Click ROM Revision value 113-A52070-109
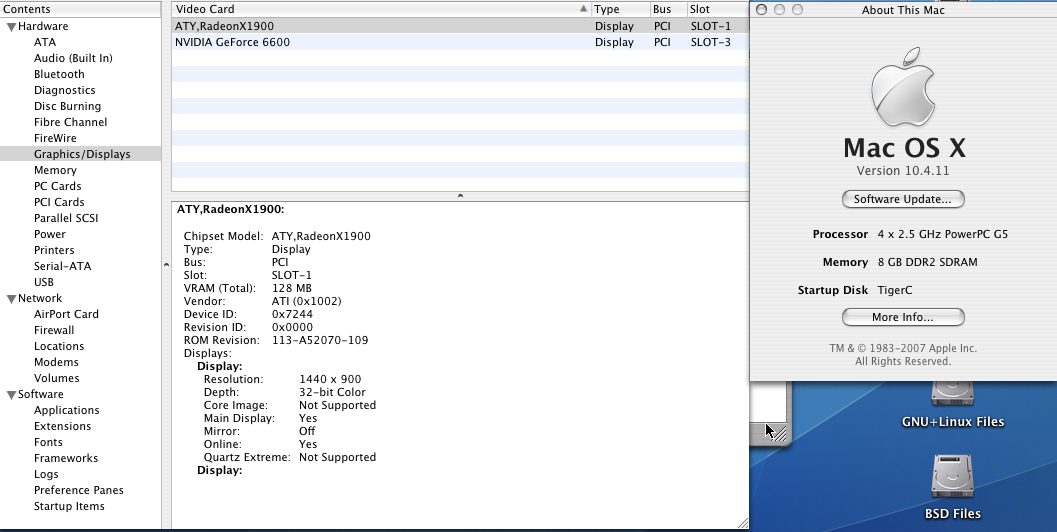Image resolution: width=1057 pixels, height=532 pixels. (x=320, y=340)
